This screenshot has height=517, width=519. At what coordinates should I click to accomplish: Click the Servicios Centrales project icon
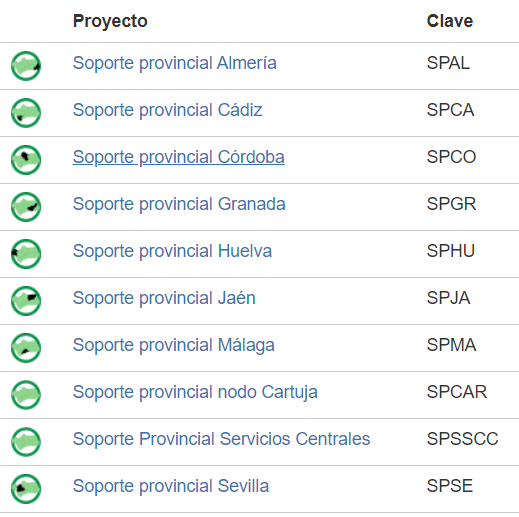click(26, 442)
